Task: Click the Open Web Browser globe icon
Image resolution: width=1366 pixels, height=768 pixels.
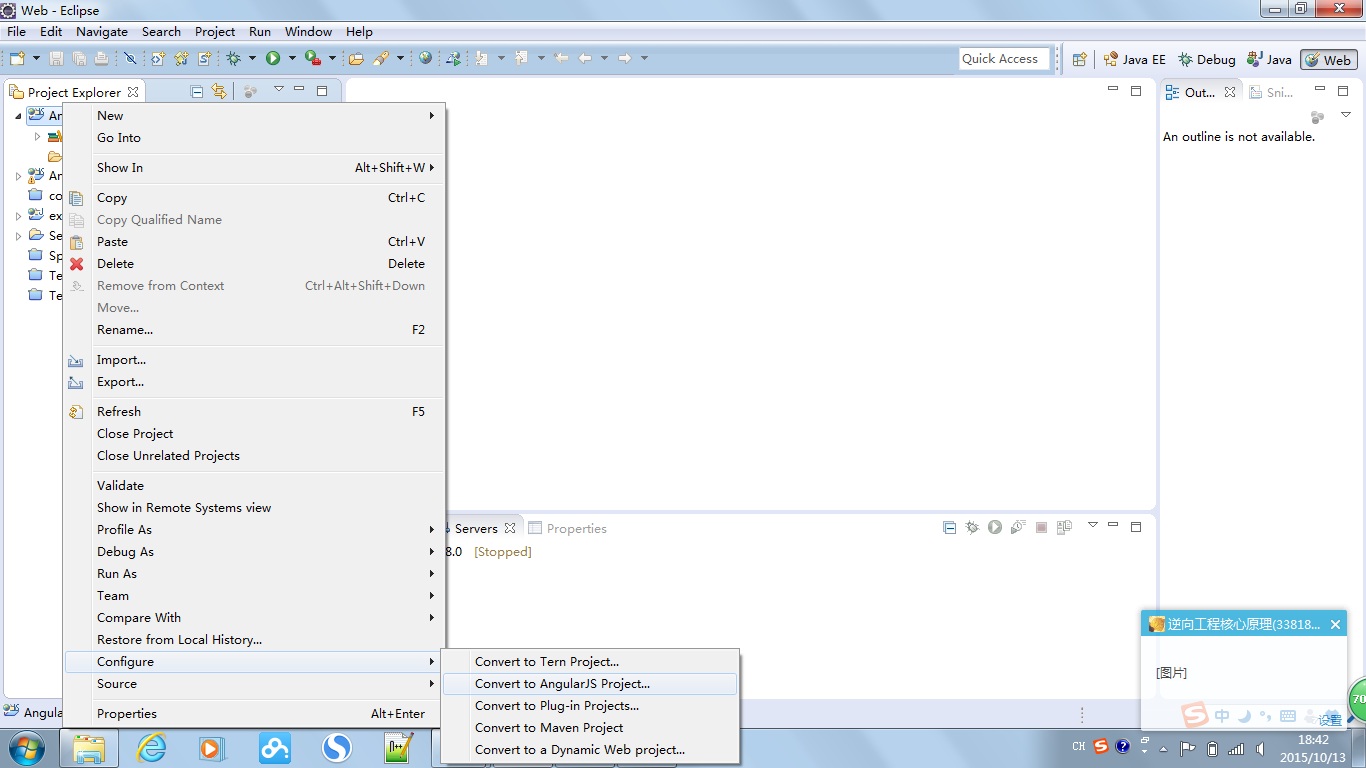Action: pyautogui.click(x=425, y=59)
